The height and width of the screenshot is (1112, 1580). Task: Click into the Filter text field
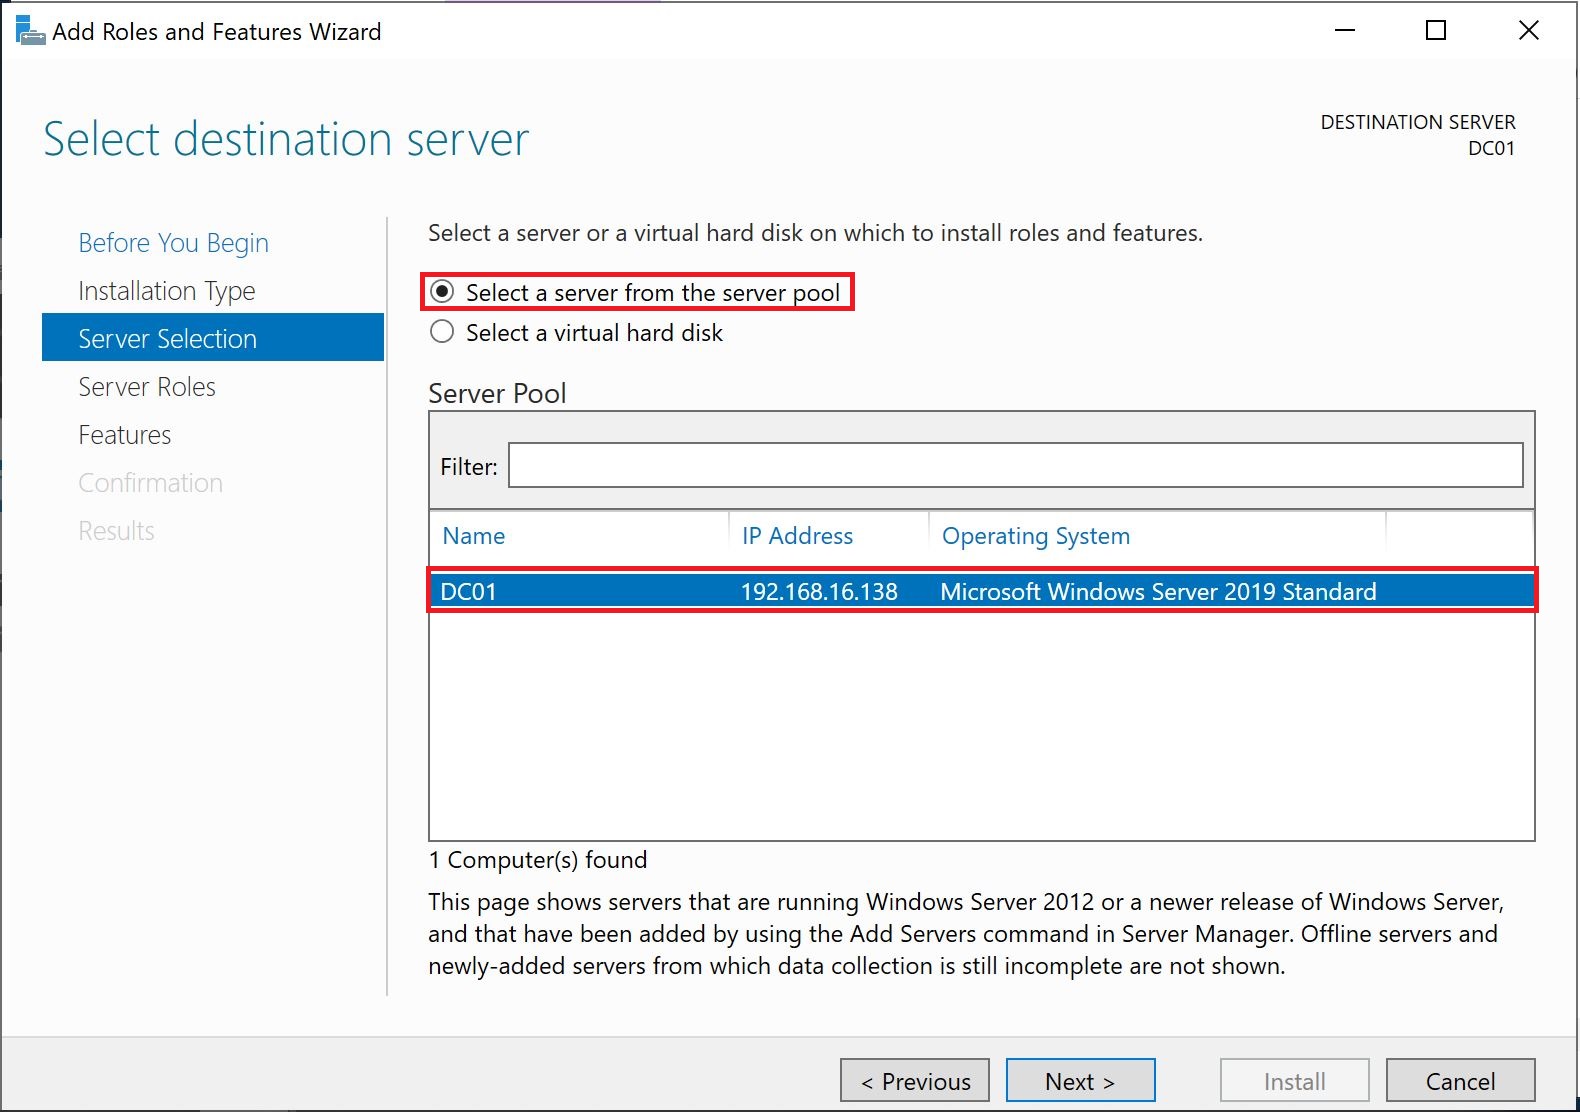pos(1015,465)
